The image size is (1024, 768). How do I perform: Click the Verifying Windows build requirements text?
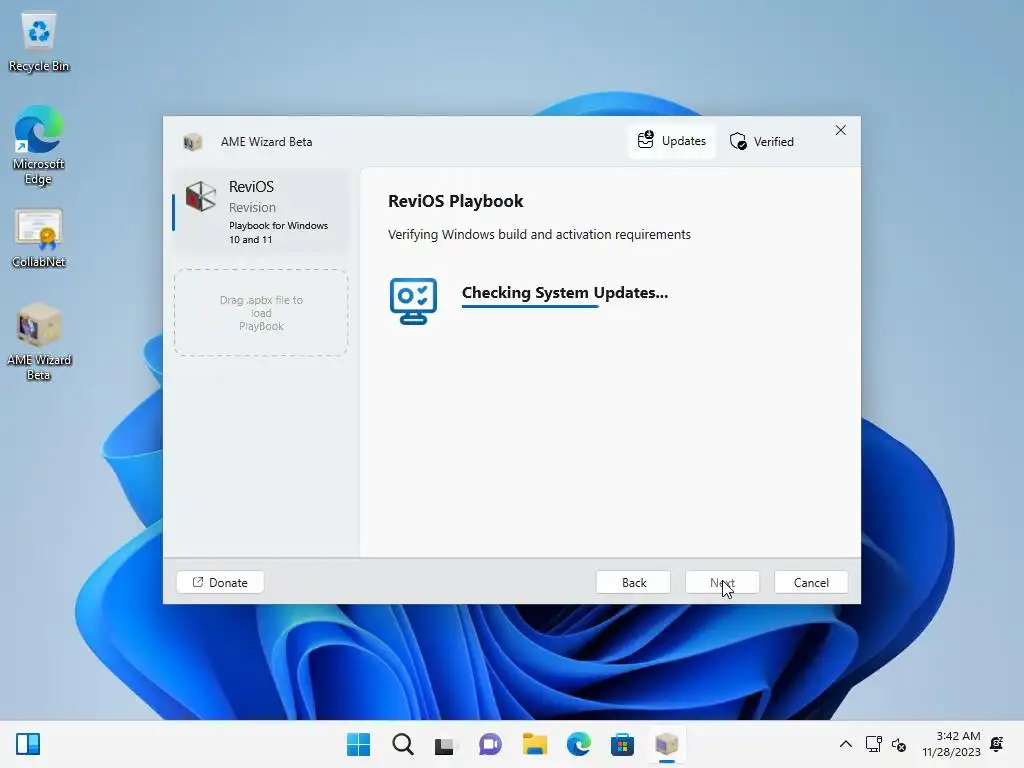click(x=539, y=234)
